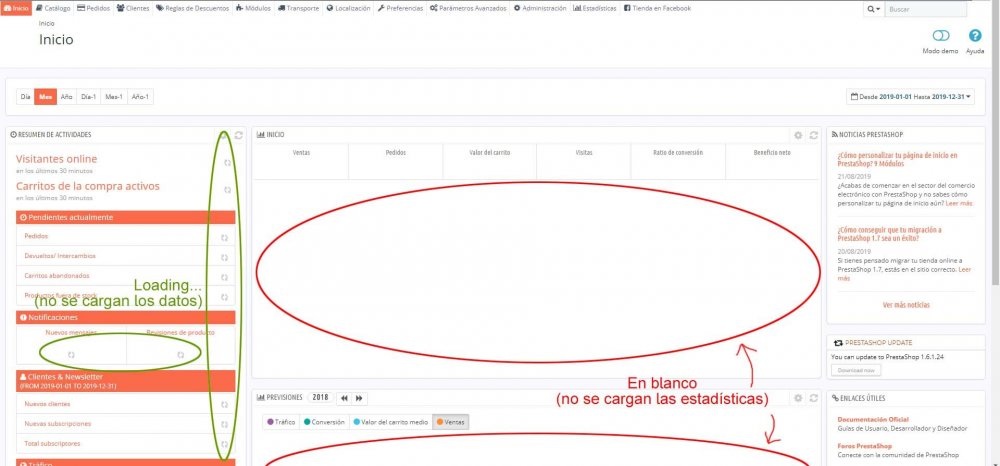The image size is (1000, 466).
Task: Select the Mes-1 period button
Action: click(x=114, y=97)
